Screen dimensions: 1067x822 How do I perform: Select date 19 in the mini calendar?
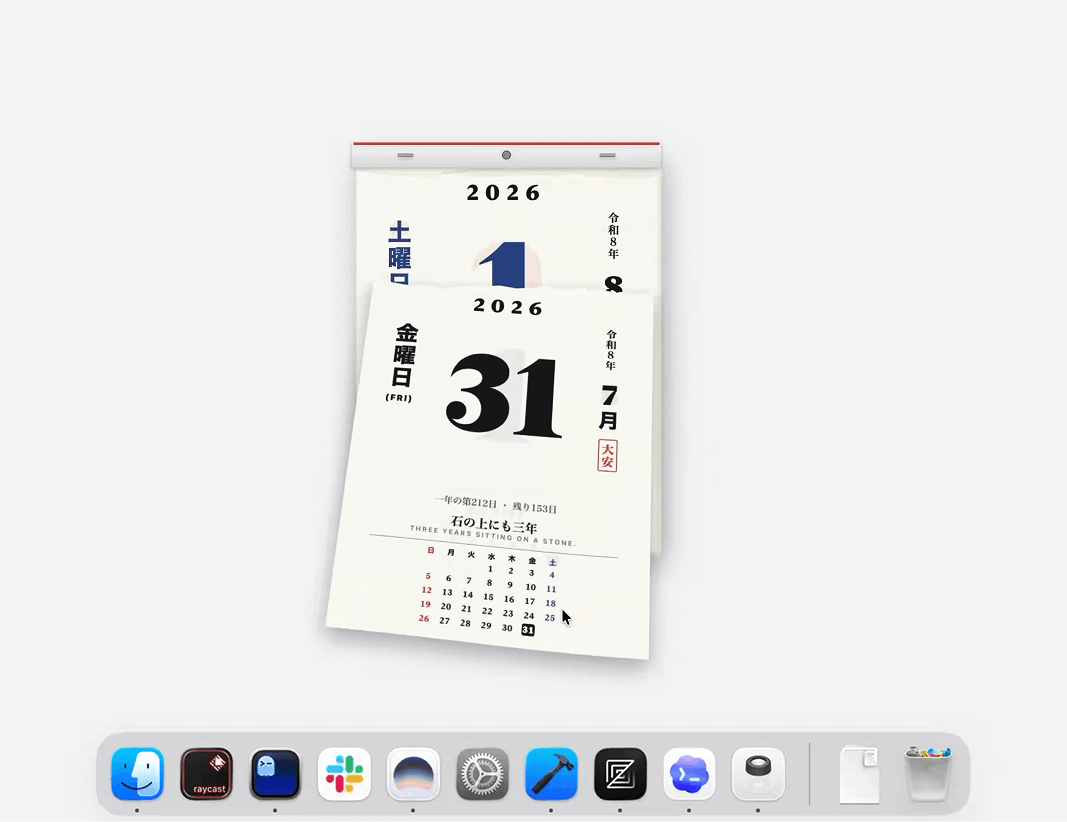pos(425,604)
